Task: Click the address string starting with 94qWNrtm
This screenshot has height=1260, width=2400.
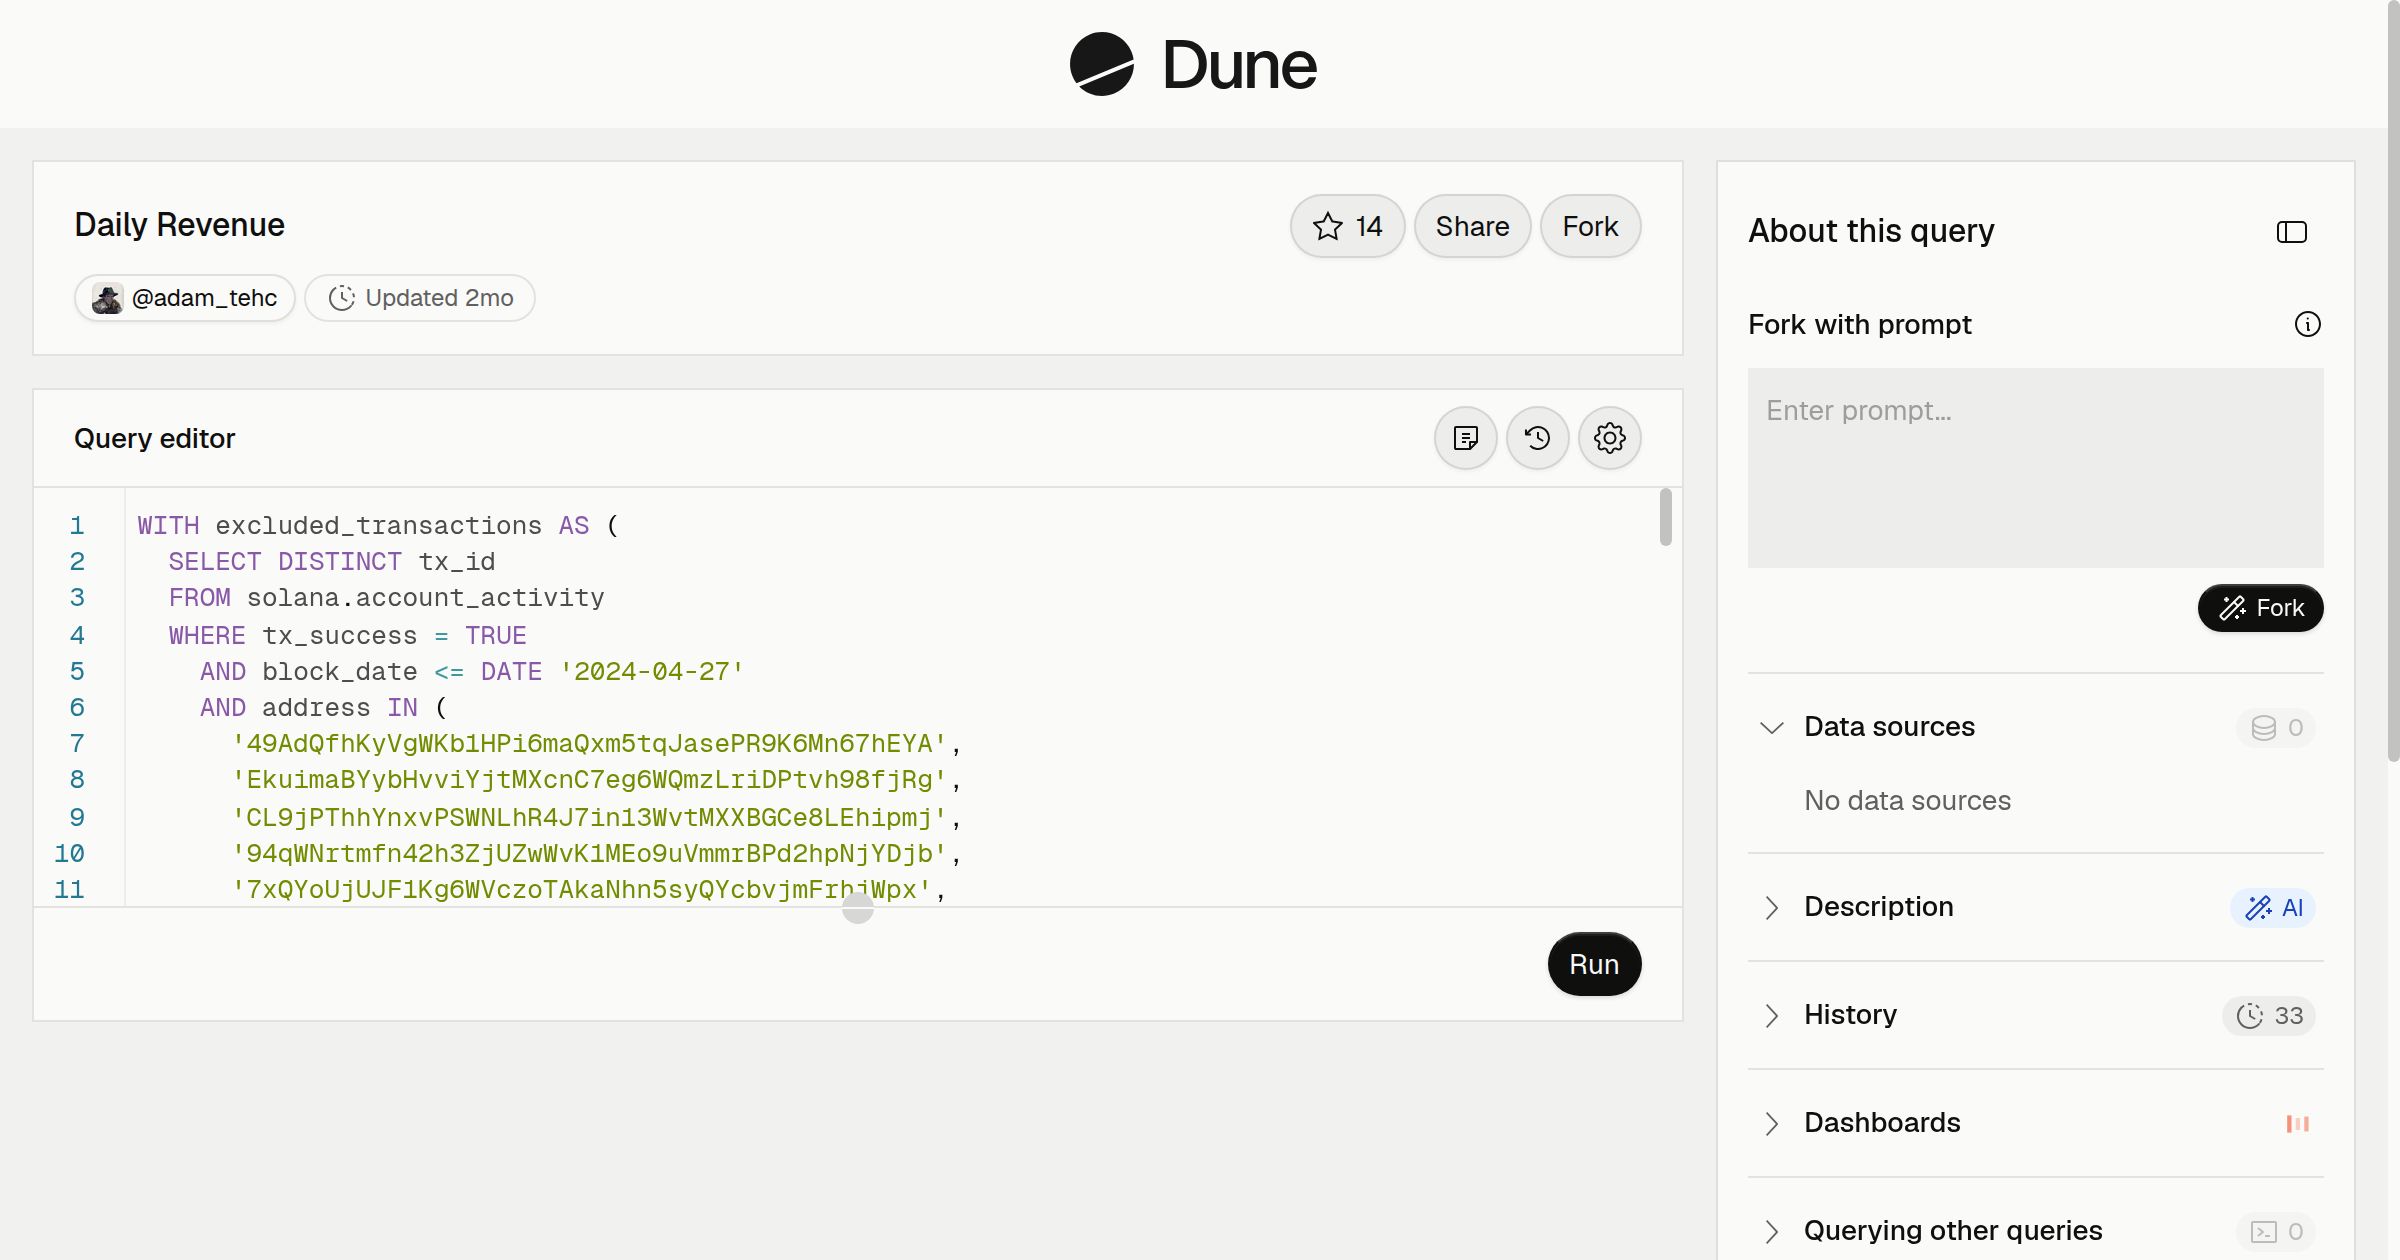Action: pos(589,854)
